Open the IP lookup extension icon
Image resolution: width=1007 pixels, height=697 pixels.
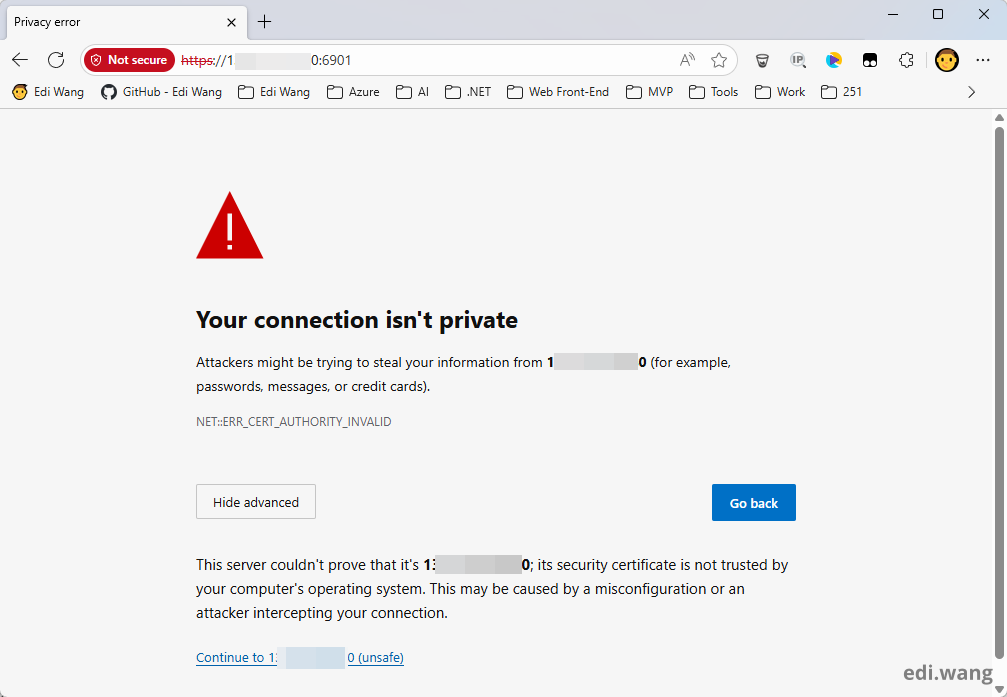[x=797, y=60]
